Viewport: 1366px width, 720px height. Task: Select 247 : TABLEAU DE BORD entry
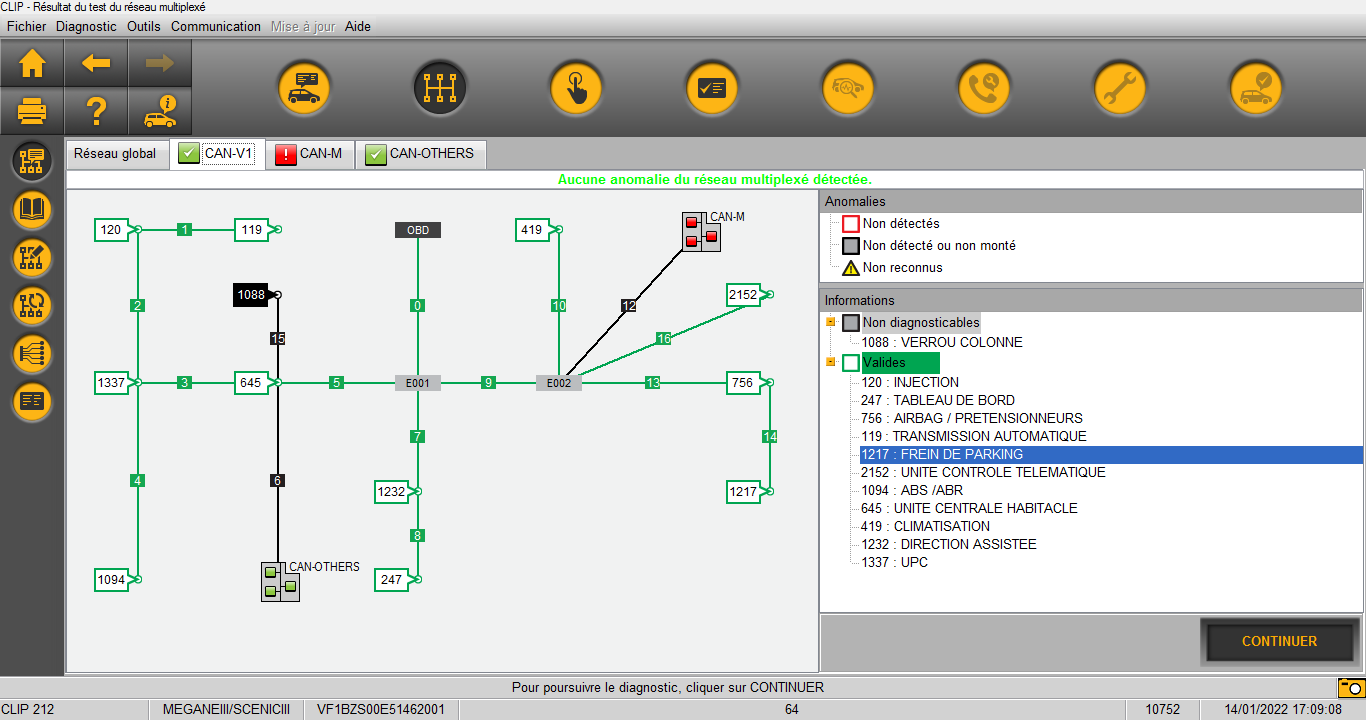click(938, 400)
